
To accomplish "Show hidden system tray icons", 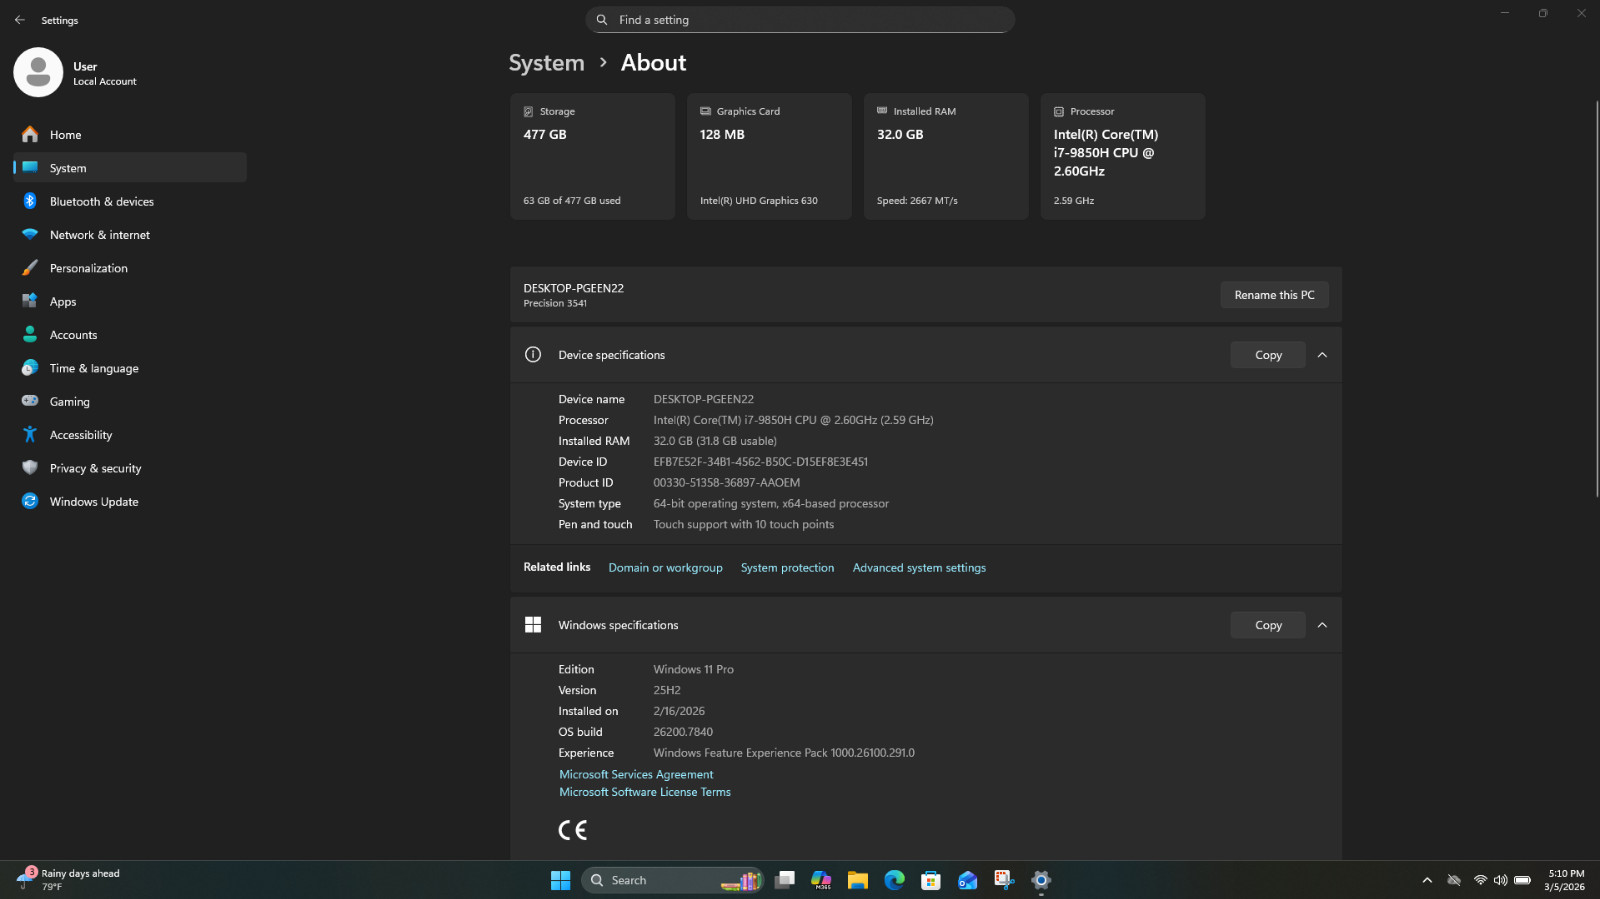I will (x=1427, y=880).
